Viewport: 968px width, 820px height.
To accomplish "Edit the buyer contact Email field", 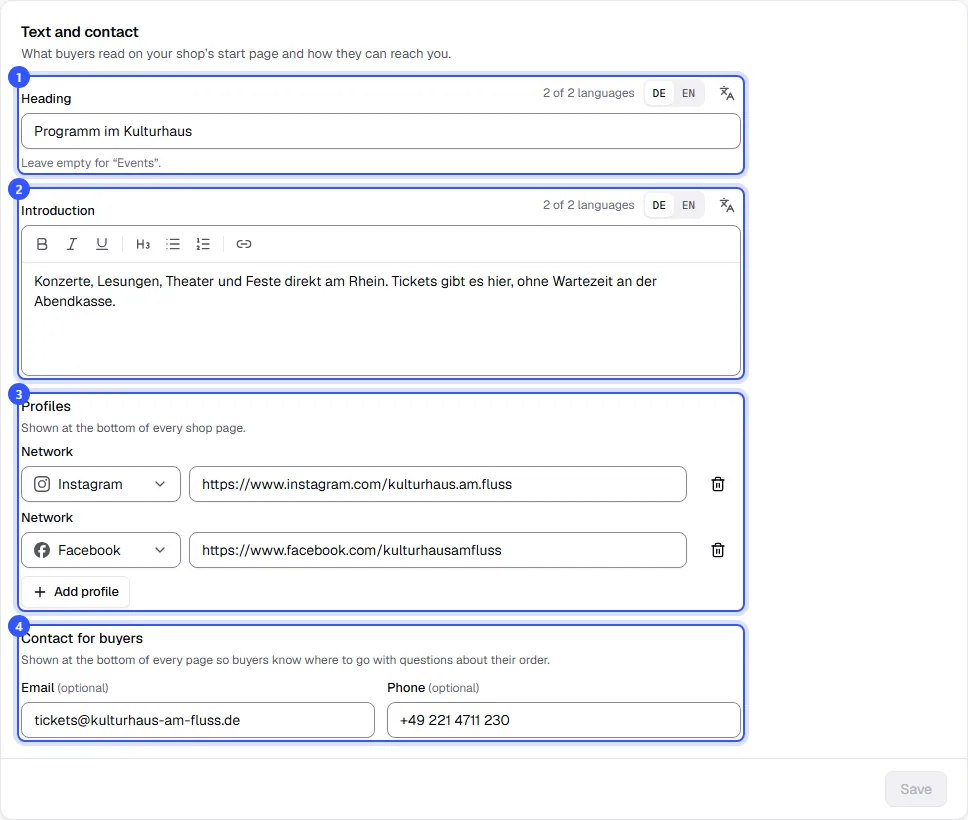I will click(x=198, y=720).
